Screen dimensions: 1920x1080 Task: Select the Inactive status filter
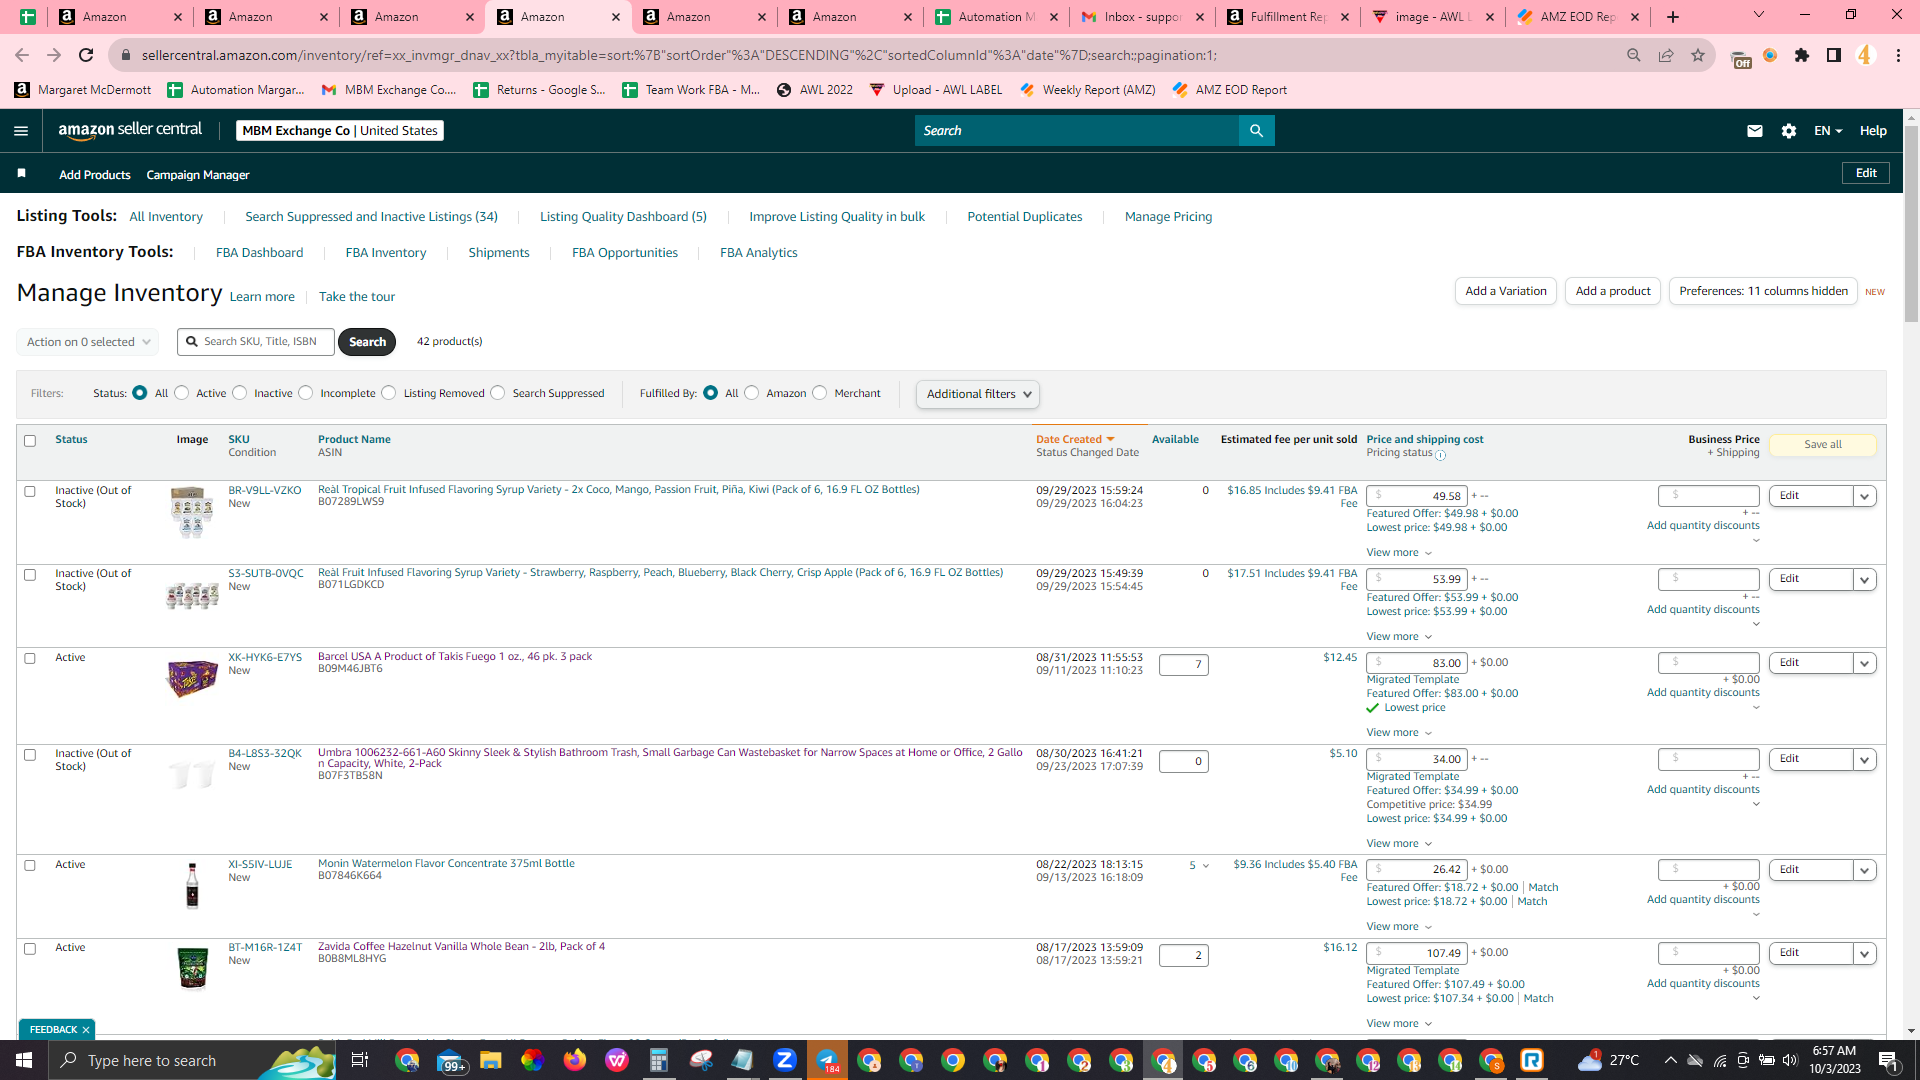pyautogui.click(x=240, y=393)
